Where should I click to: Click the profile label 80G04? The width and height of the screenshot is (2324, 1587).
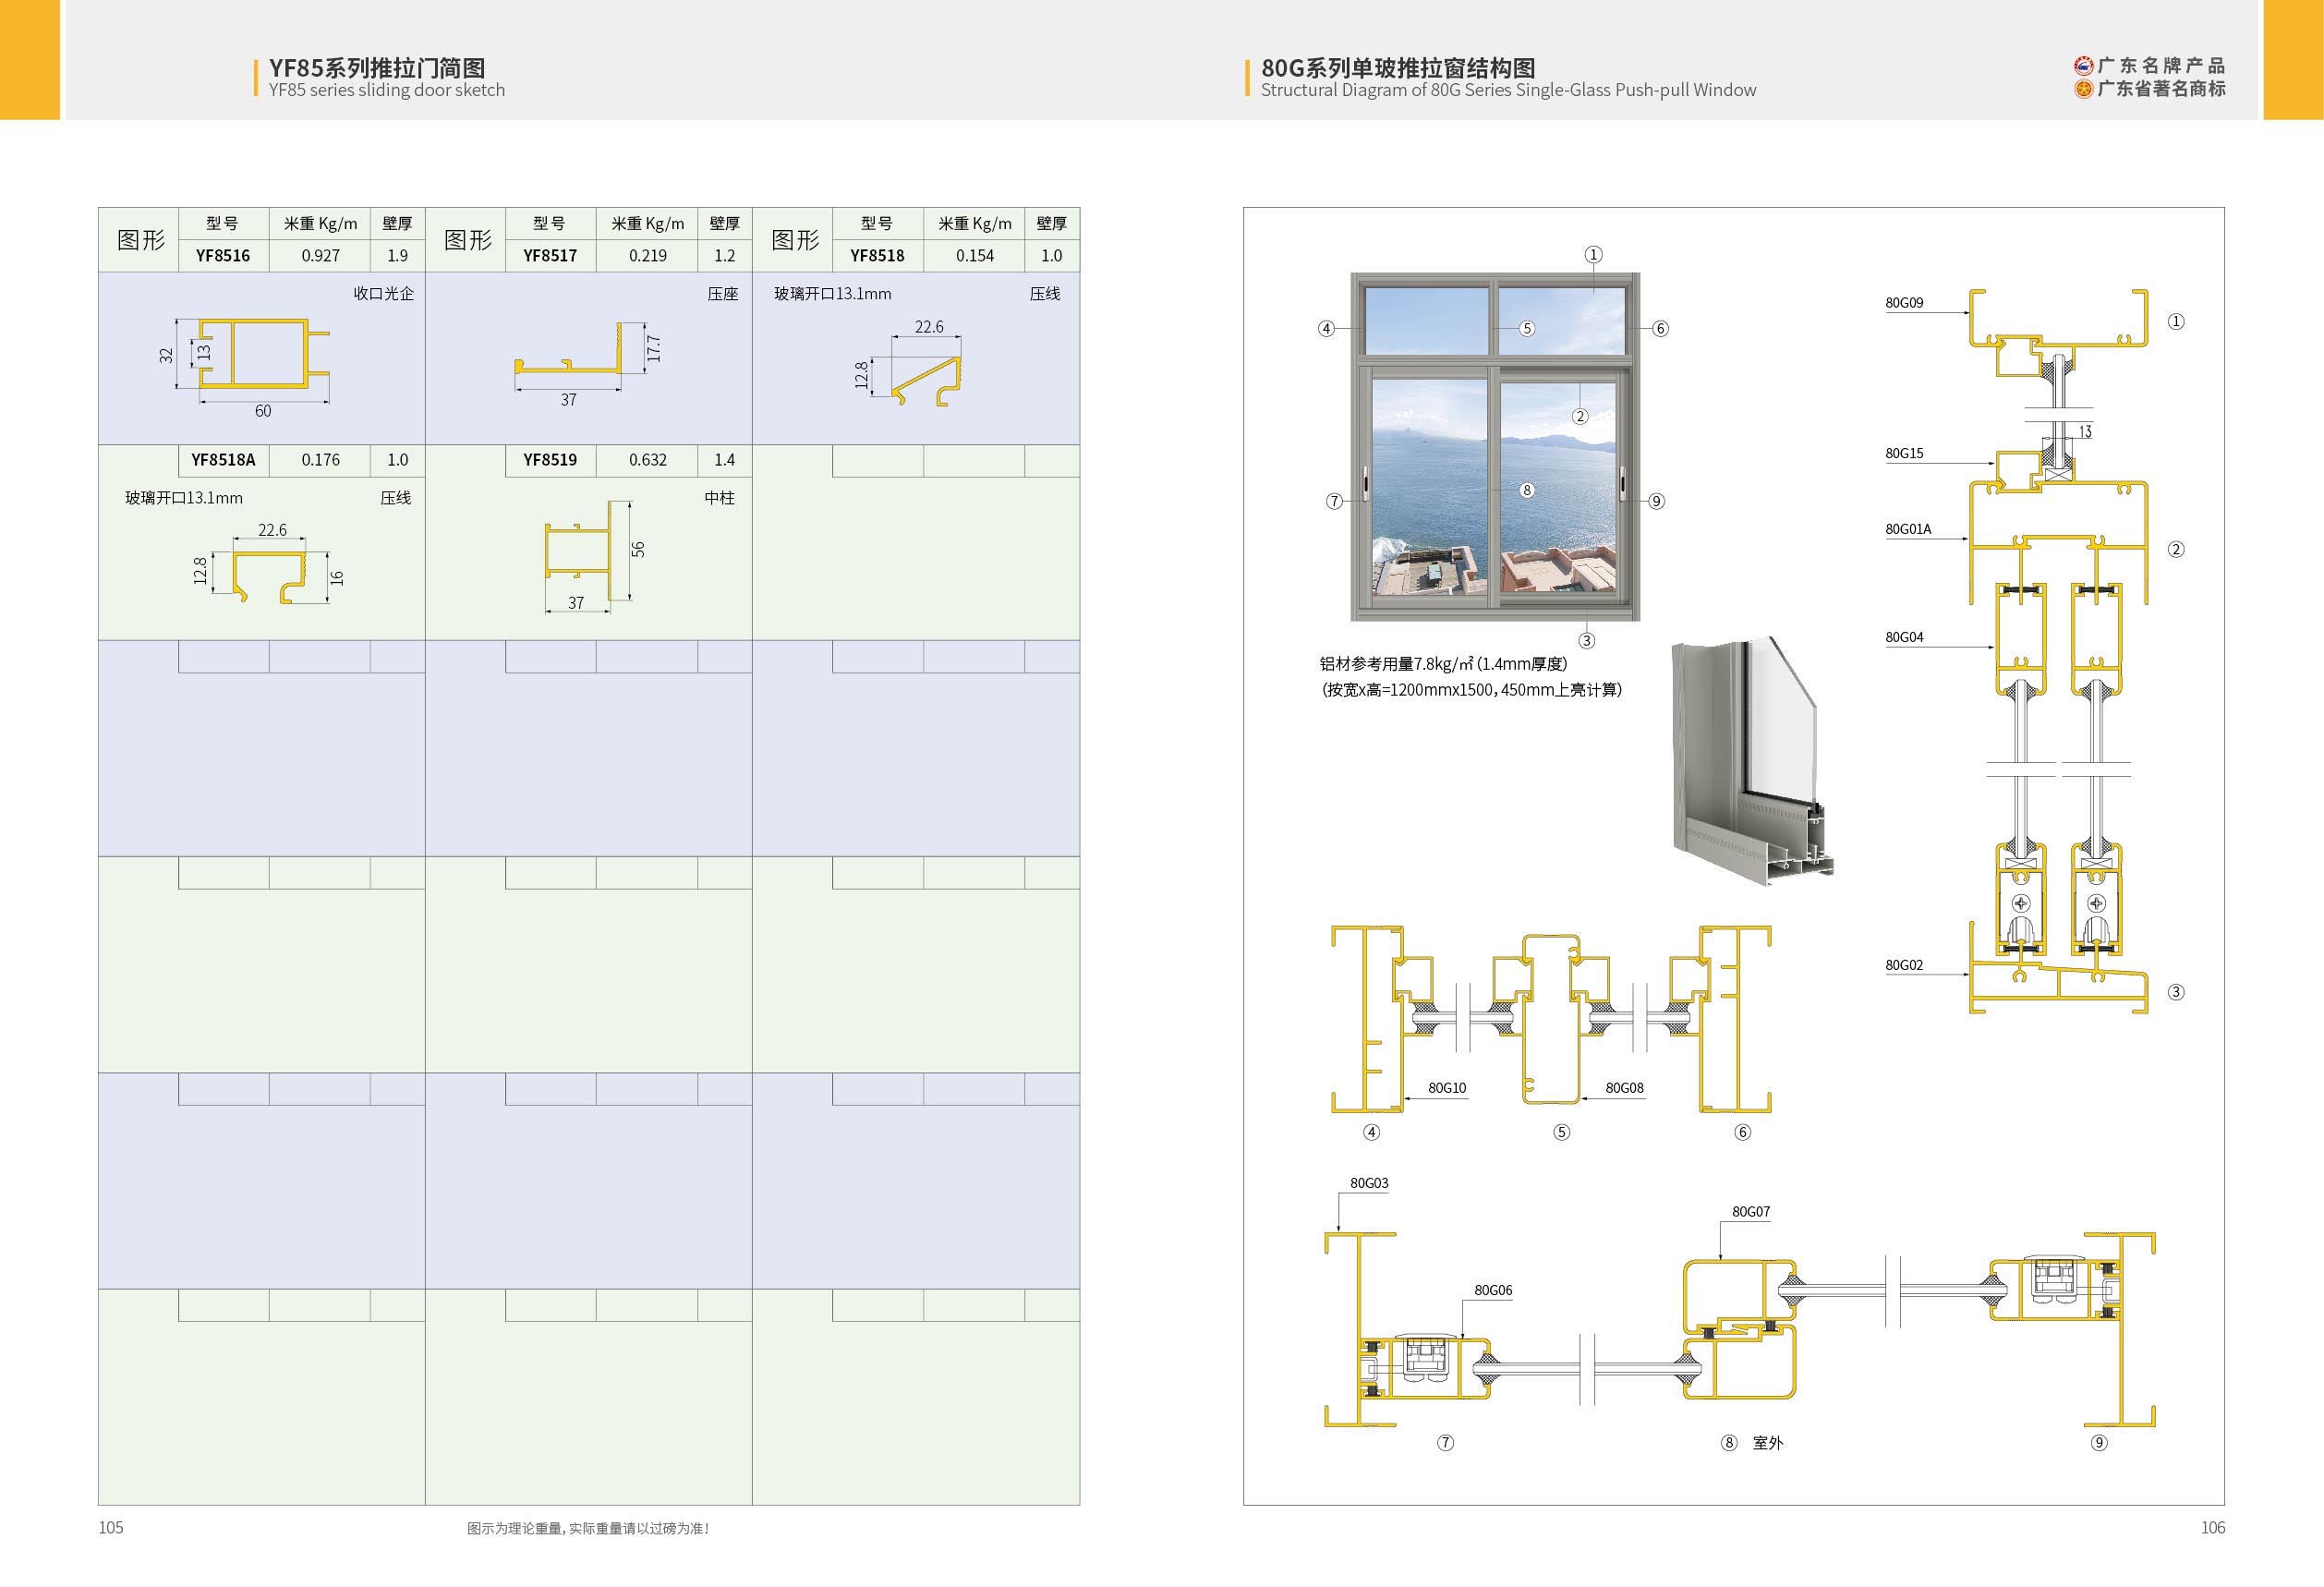[1904, 637]
